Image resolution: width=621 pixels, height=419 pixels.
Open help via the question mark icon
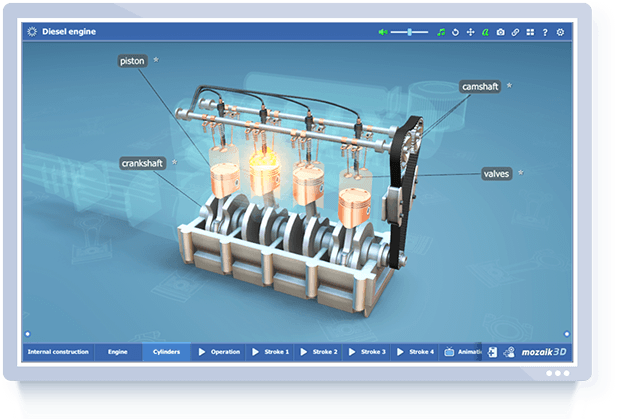tap(544, 32)
